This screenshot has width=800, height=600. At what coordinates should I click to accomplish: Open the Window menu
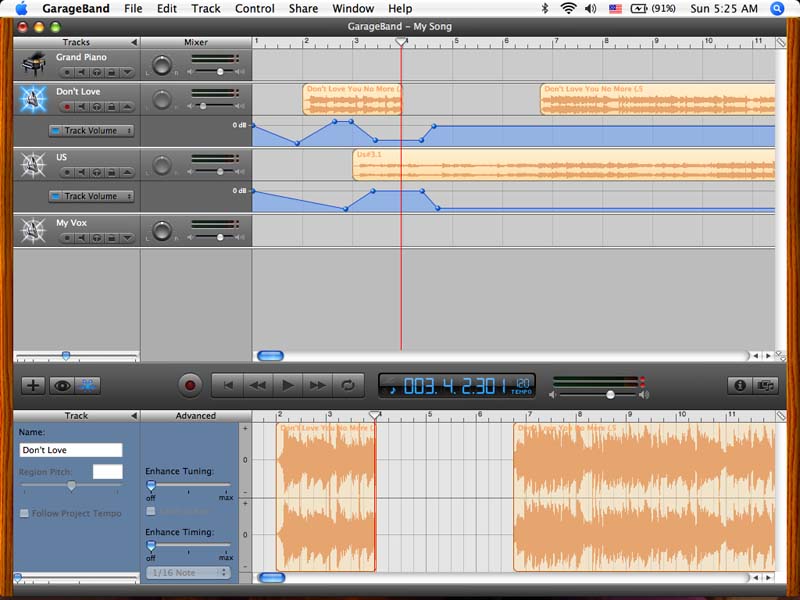(x=353, y=9)
